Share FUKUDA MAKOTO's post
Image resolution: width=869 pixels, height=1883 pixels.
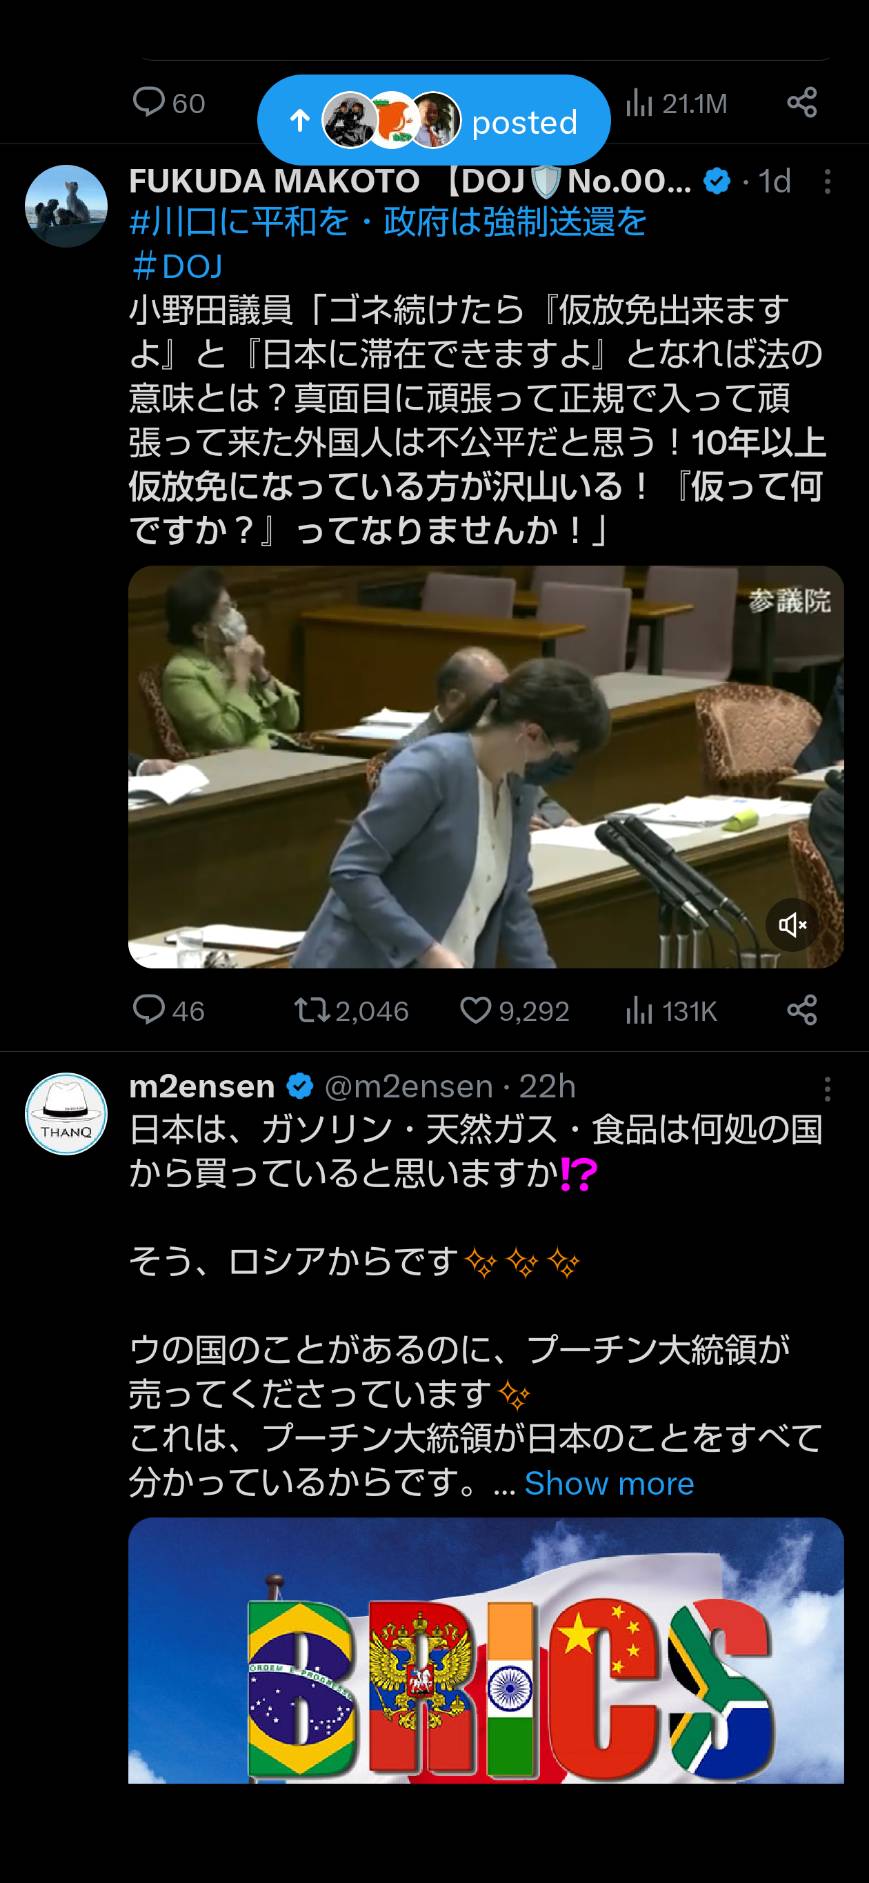tap(802, 1010)
